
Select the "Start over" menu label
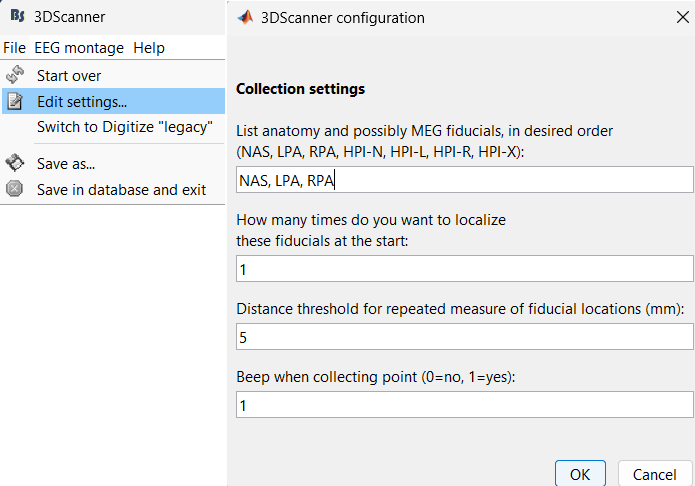coord(69,75)
